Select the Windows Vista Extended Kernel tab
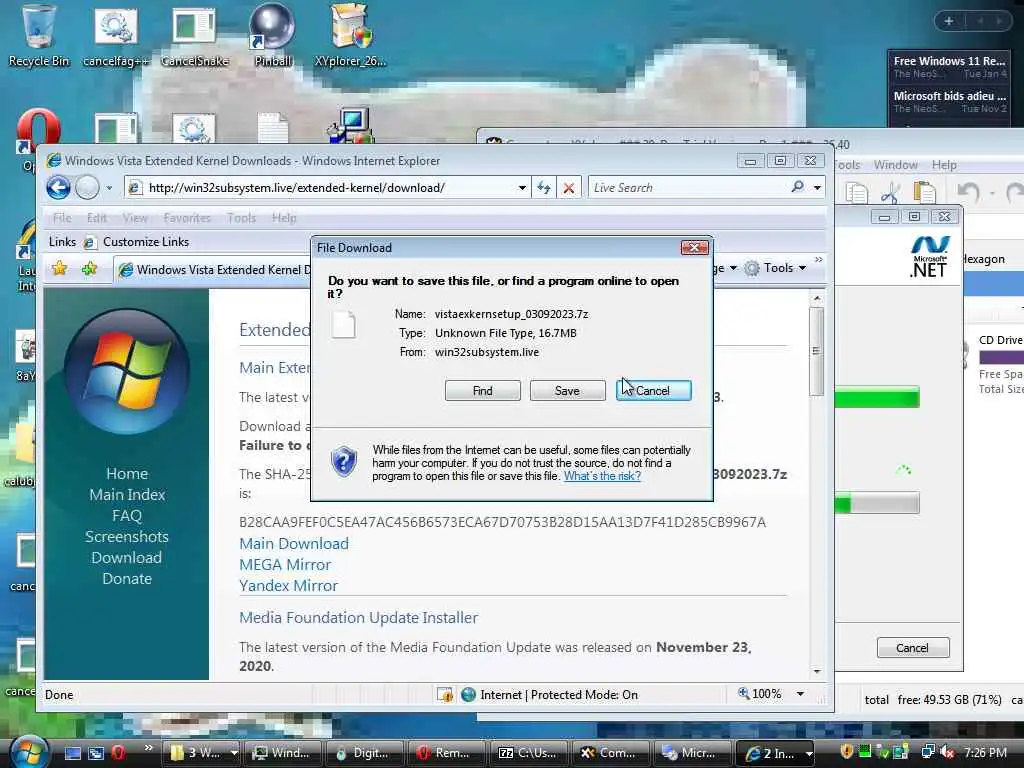This screenshot has width=1024, height=768. (214, 270)
